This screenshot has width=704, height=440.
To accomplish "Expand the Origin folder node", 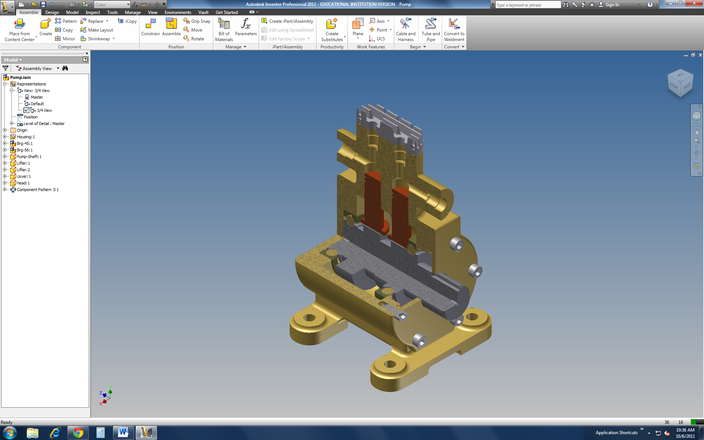I will click(x=5, y=130).
